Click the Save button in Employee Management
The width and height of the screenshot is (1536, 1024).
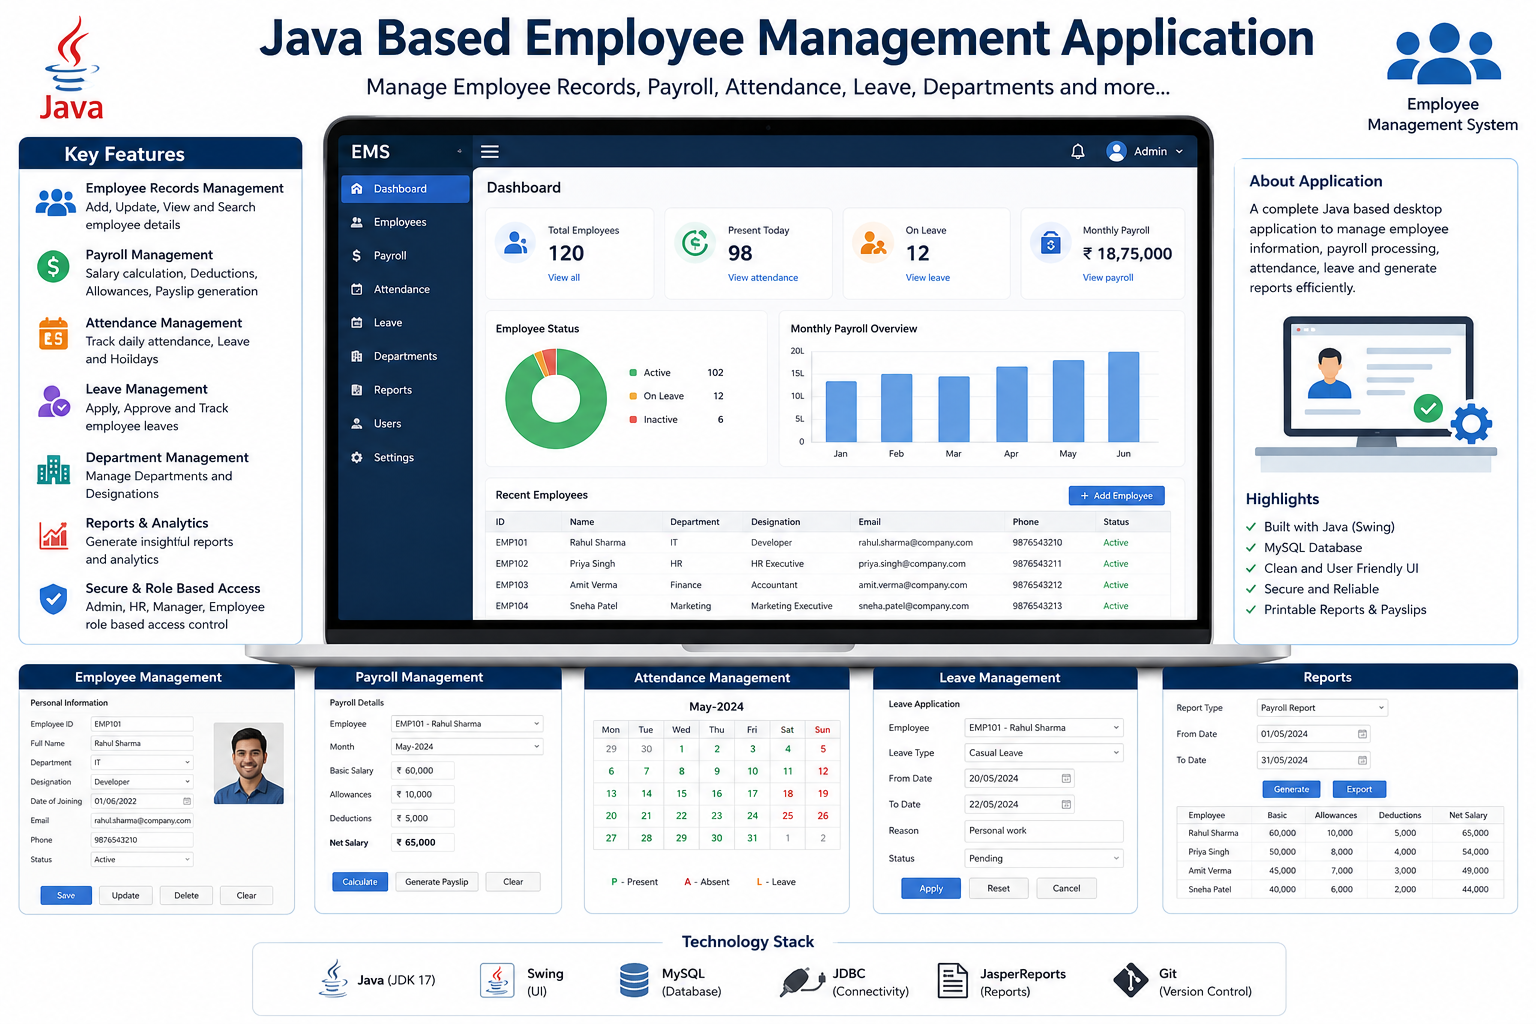click(66, 896)
